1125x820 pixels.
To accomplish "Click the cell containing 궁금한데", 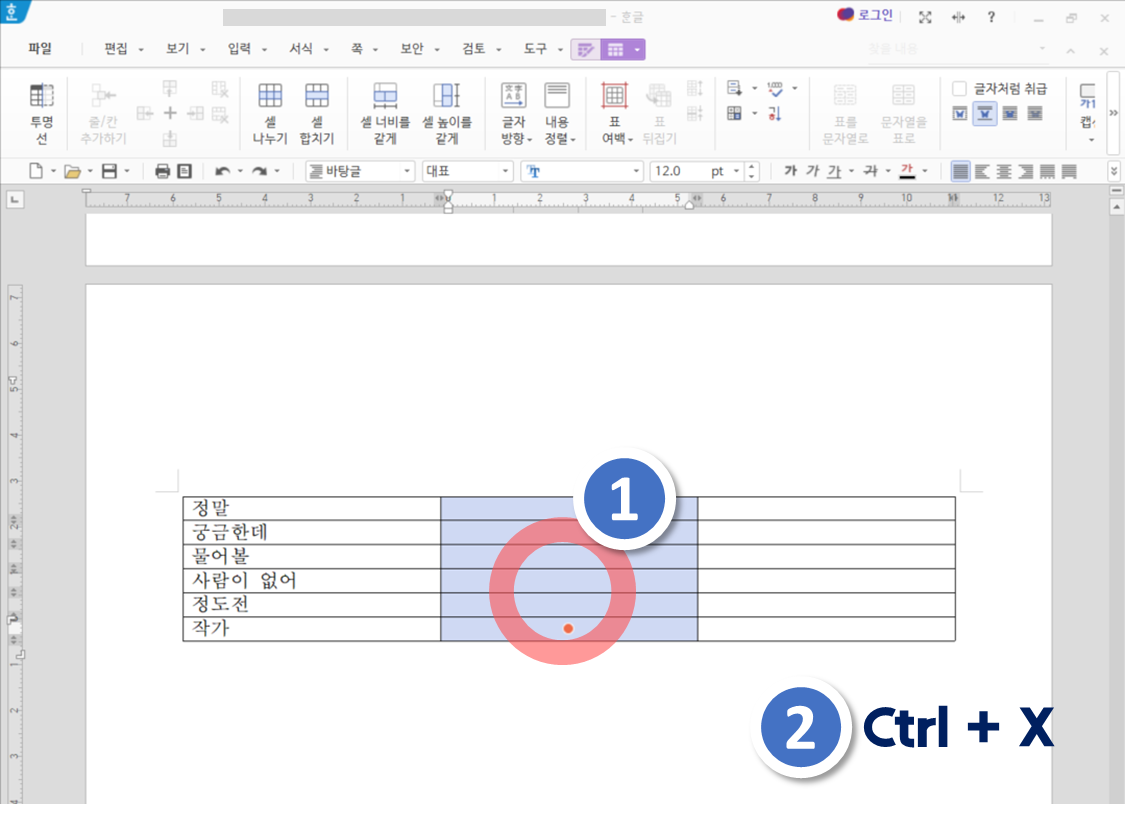I will click(x=311, y=532).
